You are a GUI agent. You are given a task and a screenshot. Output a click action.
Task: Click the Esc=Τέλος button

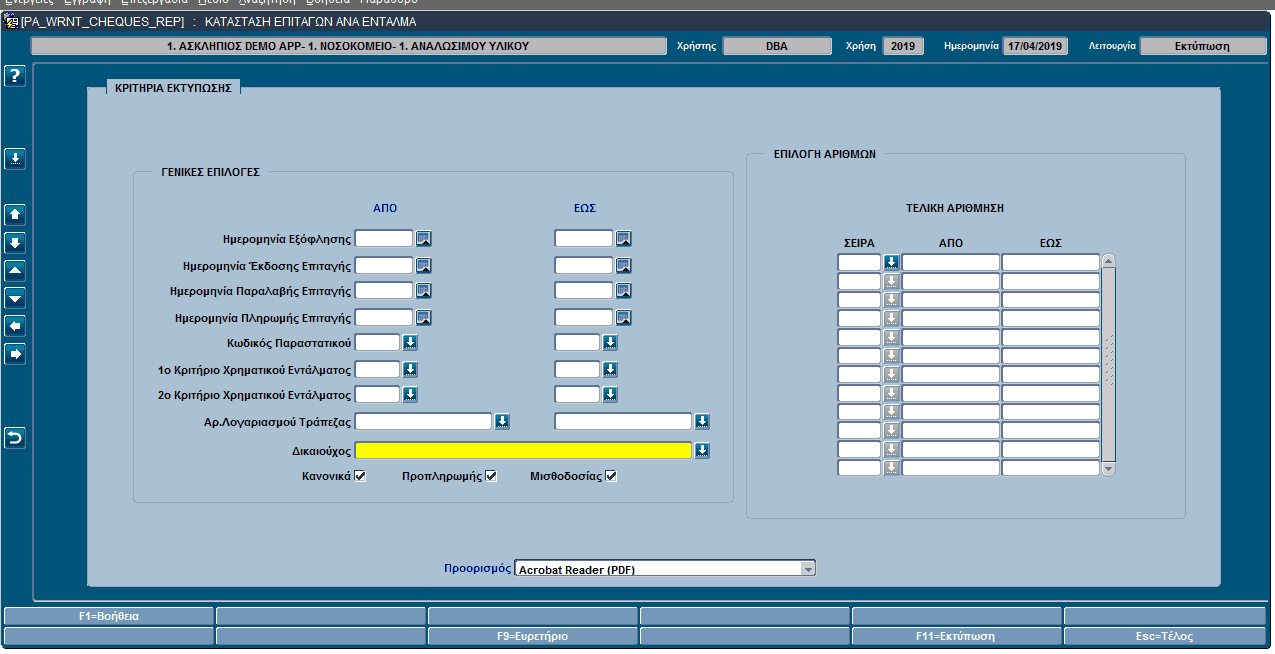pos(1167,636)
